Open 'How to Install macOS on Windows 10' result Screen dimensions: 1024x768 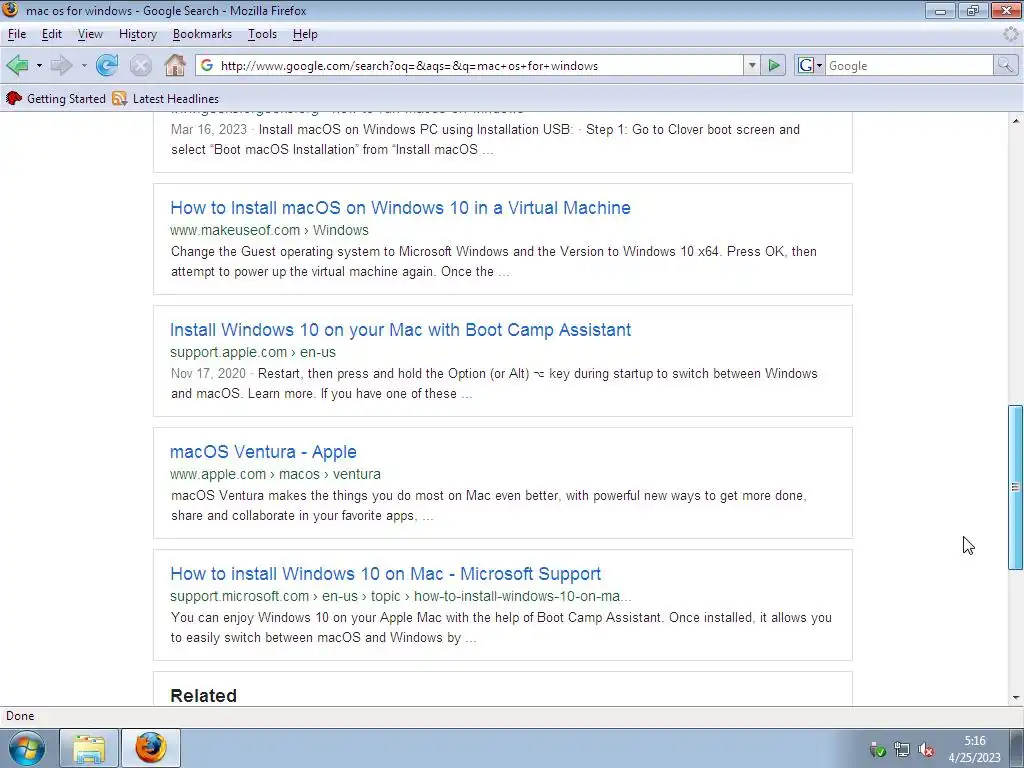(x=400, y=208)
